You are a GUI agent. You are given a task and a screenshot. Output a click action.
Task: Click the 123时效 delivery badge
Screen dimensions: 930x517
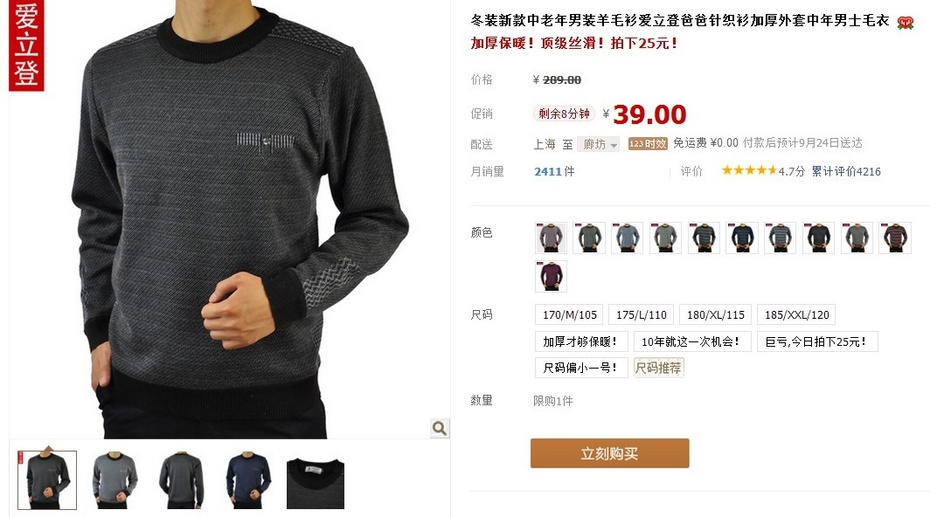648,143
